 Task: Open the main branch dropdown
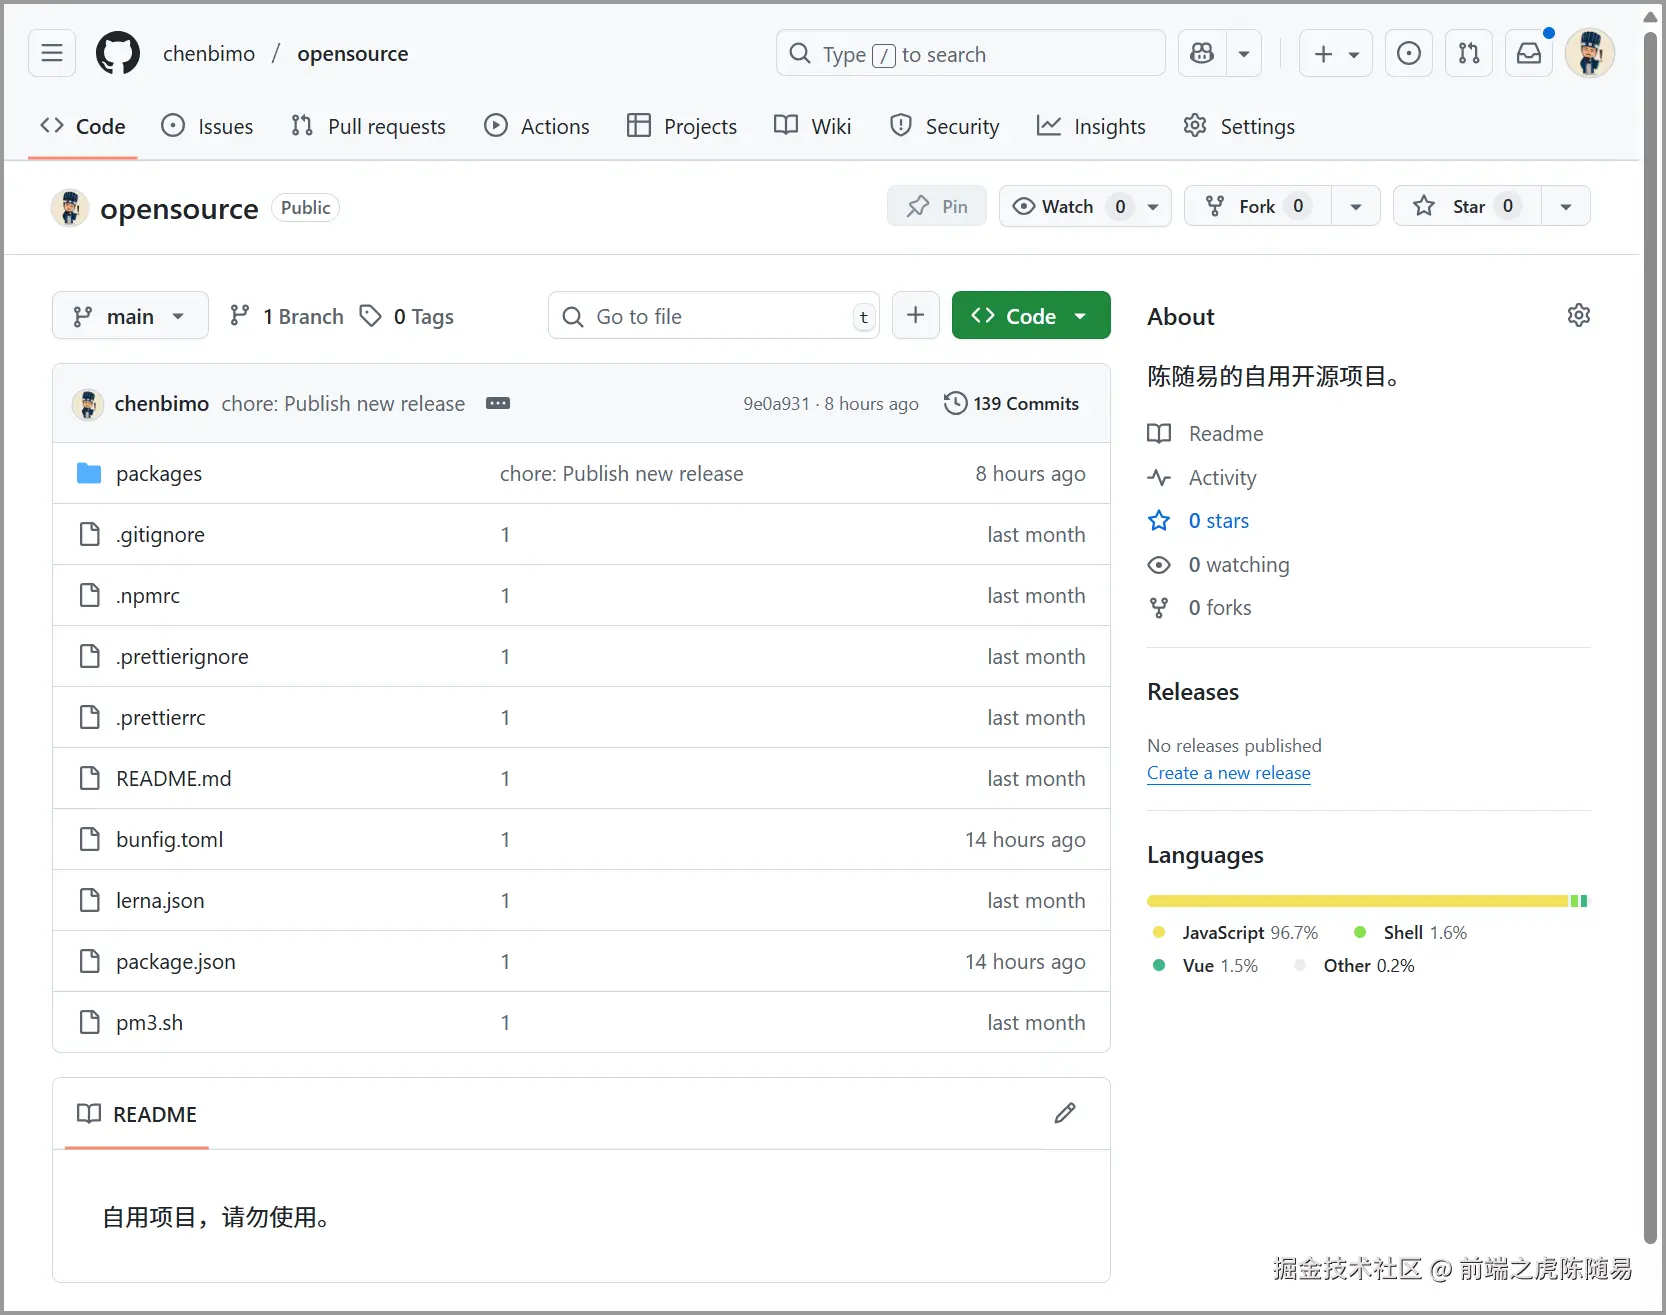[130, 316]
